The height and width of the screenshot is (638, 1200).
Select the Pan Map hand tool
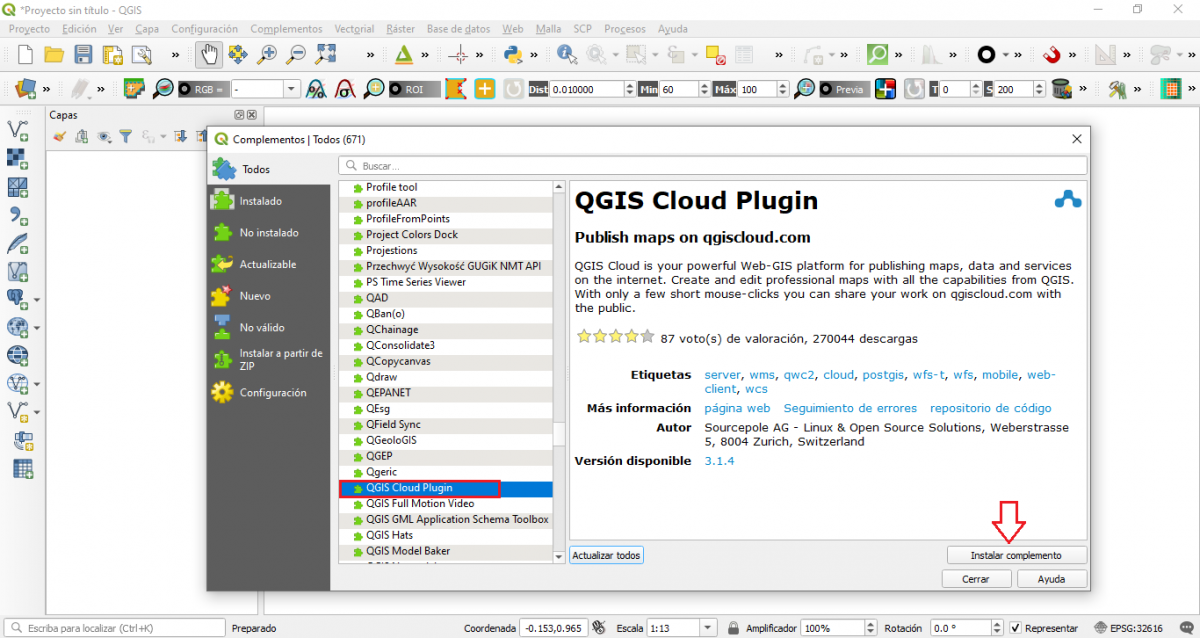[x=211, y=55]
